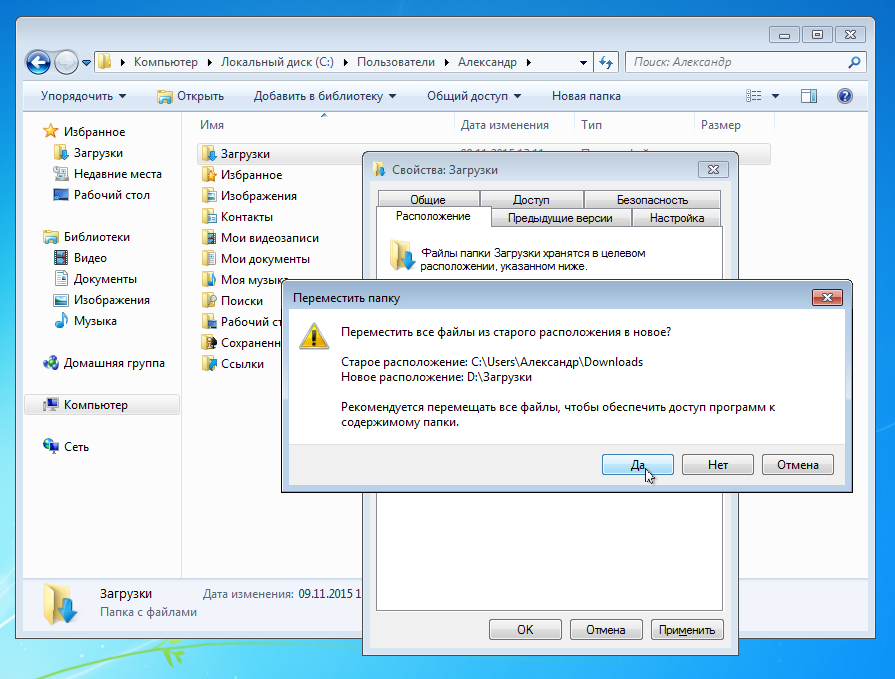Screen dimensions: 895x679
Task: Sort by the 'Тип' column header
Action: 591,125
